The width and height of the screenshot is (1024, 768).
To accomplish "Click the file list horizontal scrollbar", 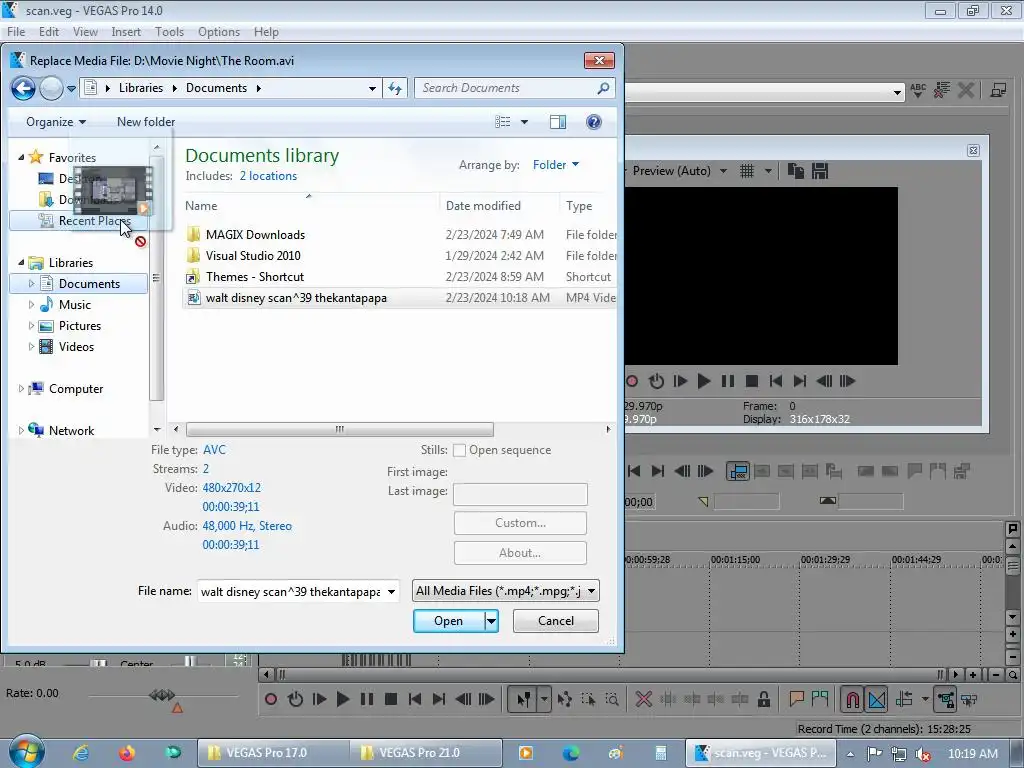I will (x=340, y=430).
